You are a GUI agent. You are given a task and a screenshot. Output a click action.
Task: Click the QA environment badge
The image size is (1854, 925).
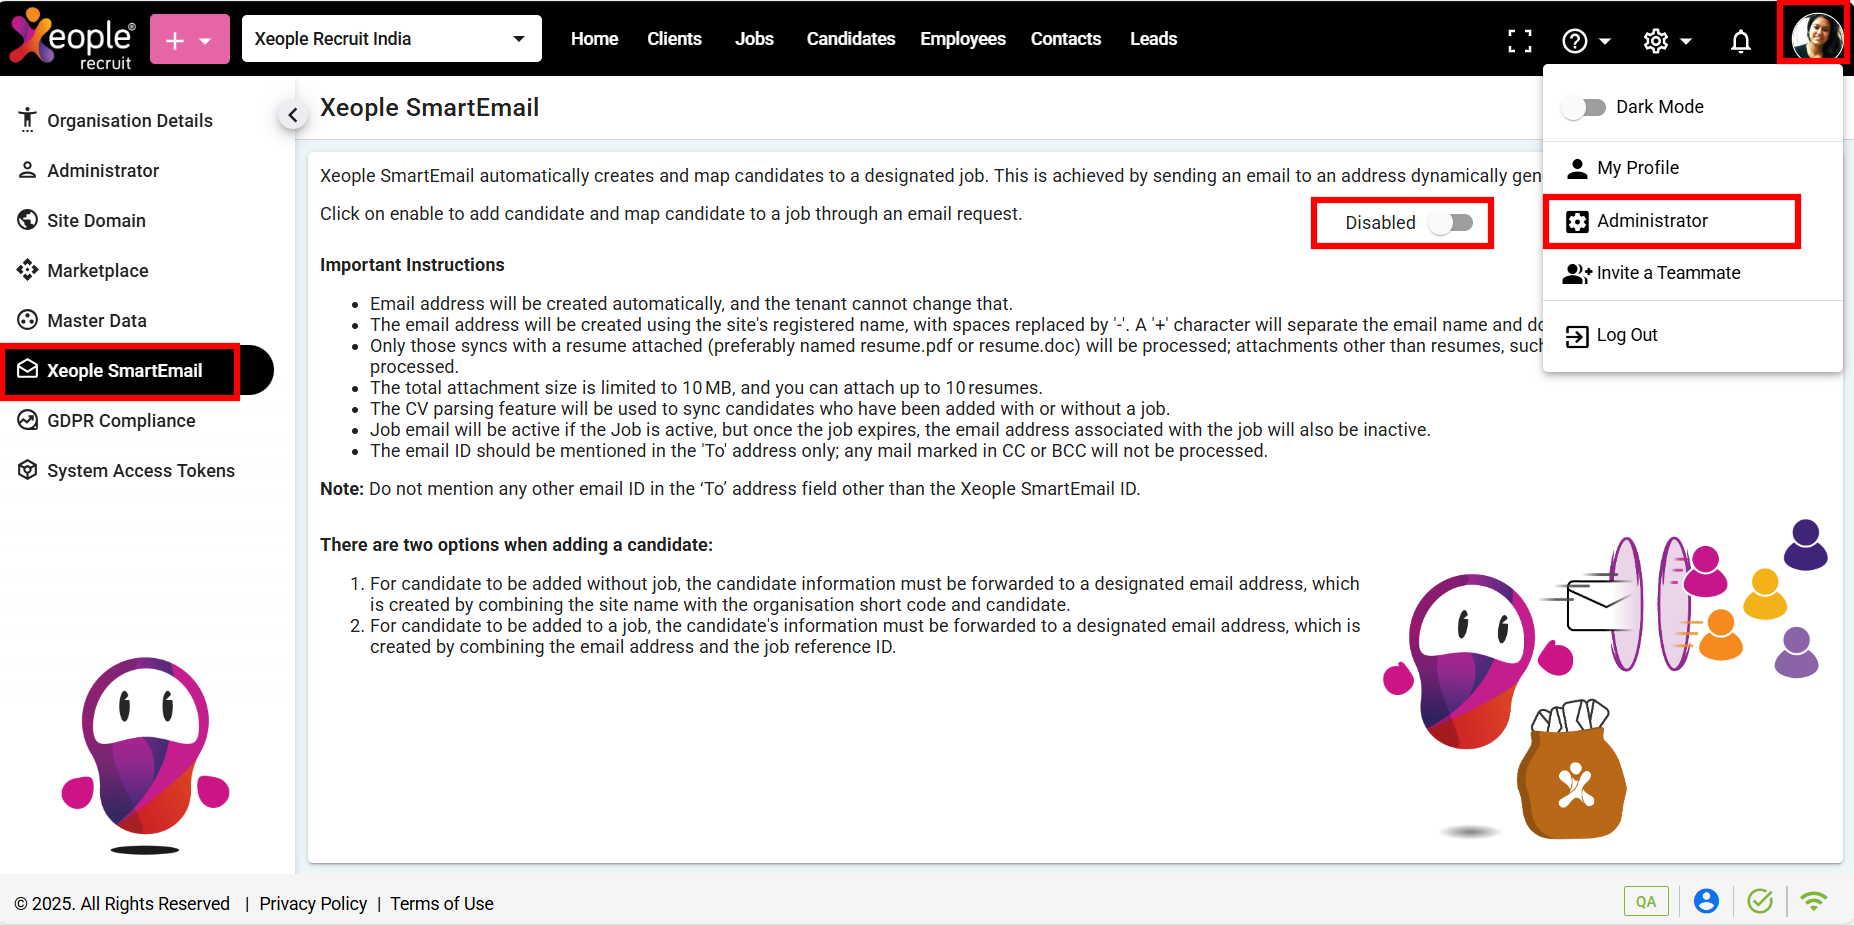1646,901
